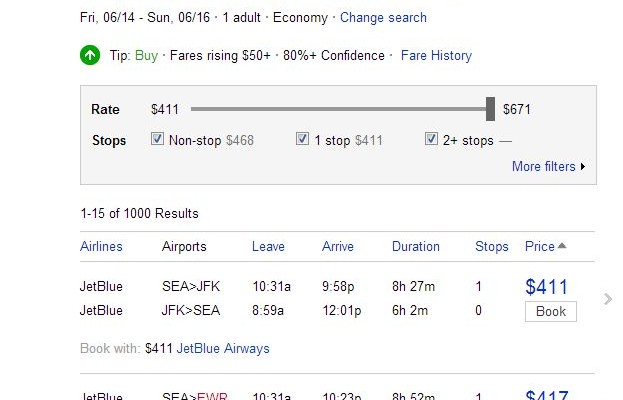
Task: Sort results by Leave time
Action: (x=268, y=247)
